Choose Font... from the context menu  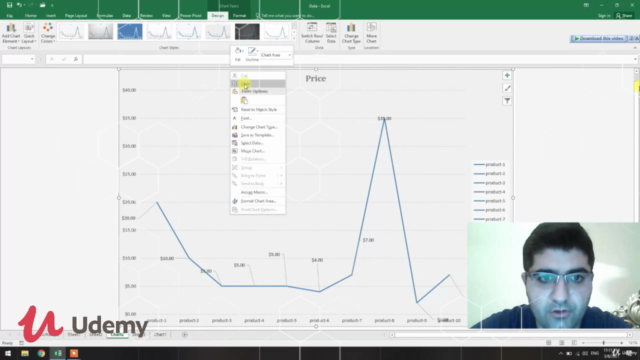(258, 118)
